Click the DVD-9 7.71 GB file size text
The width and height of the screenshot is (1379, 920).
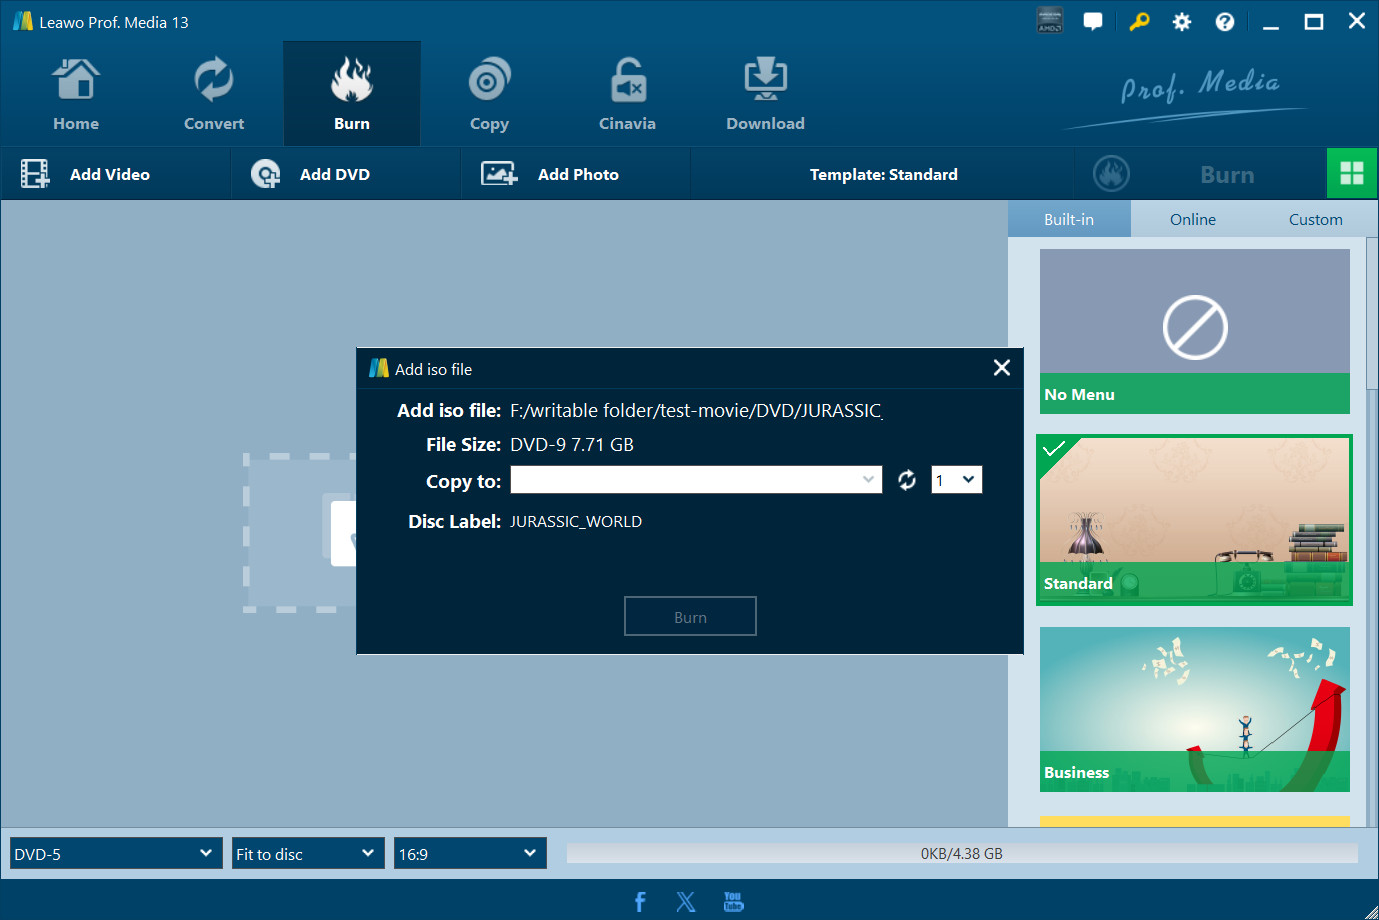coord(572,444)
